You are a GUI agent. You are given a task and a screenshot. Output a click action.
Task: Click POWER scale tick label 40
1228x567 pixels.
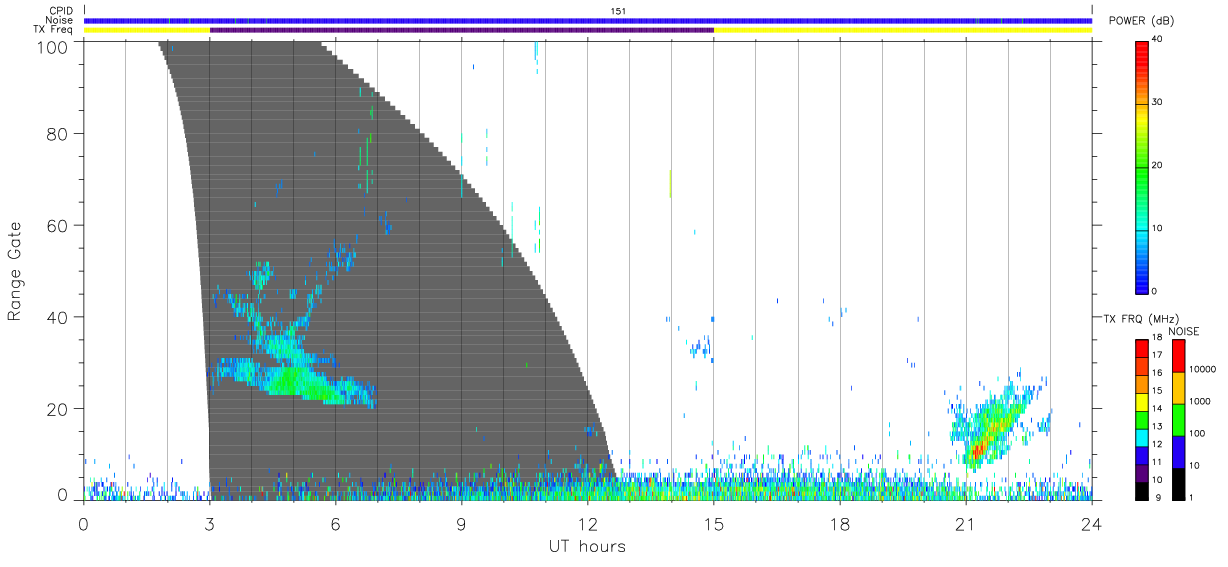point(1157,40)
